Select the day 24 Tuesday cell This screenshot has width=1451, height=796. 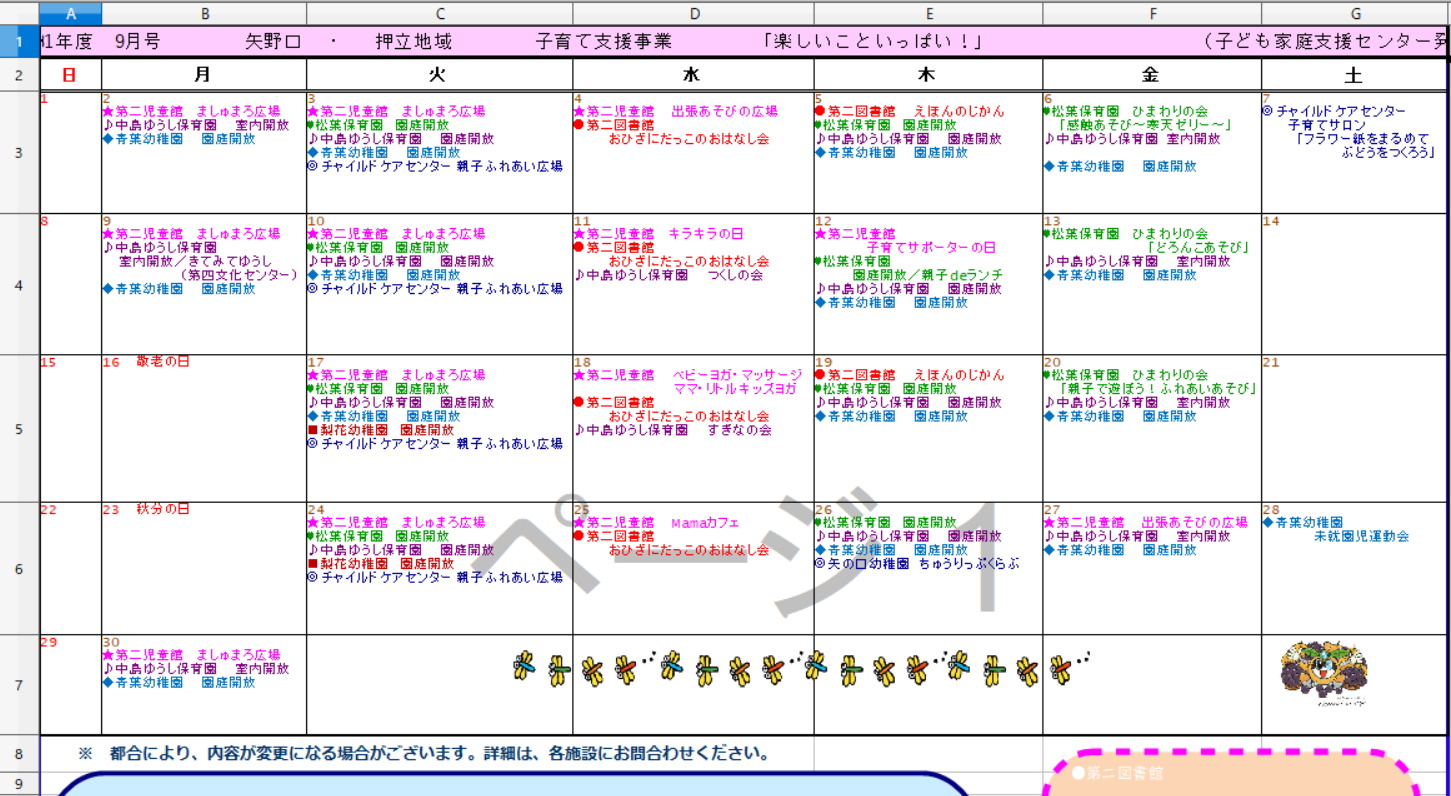coord(440,568)
